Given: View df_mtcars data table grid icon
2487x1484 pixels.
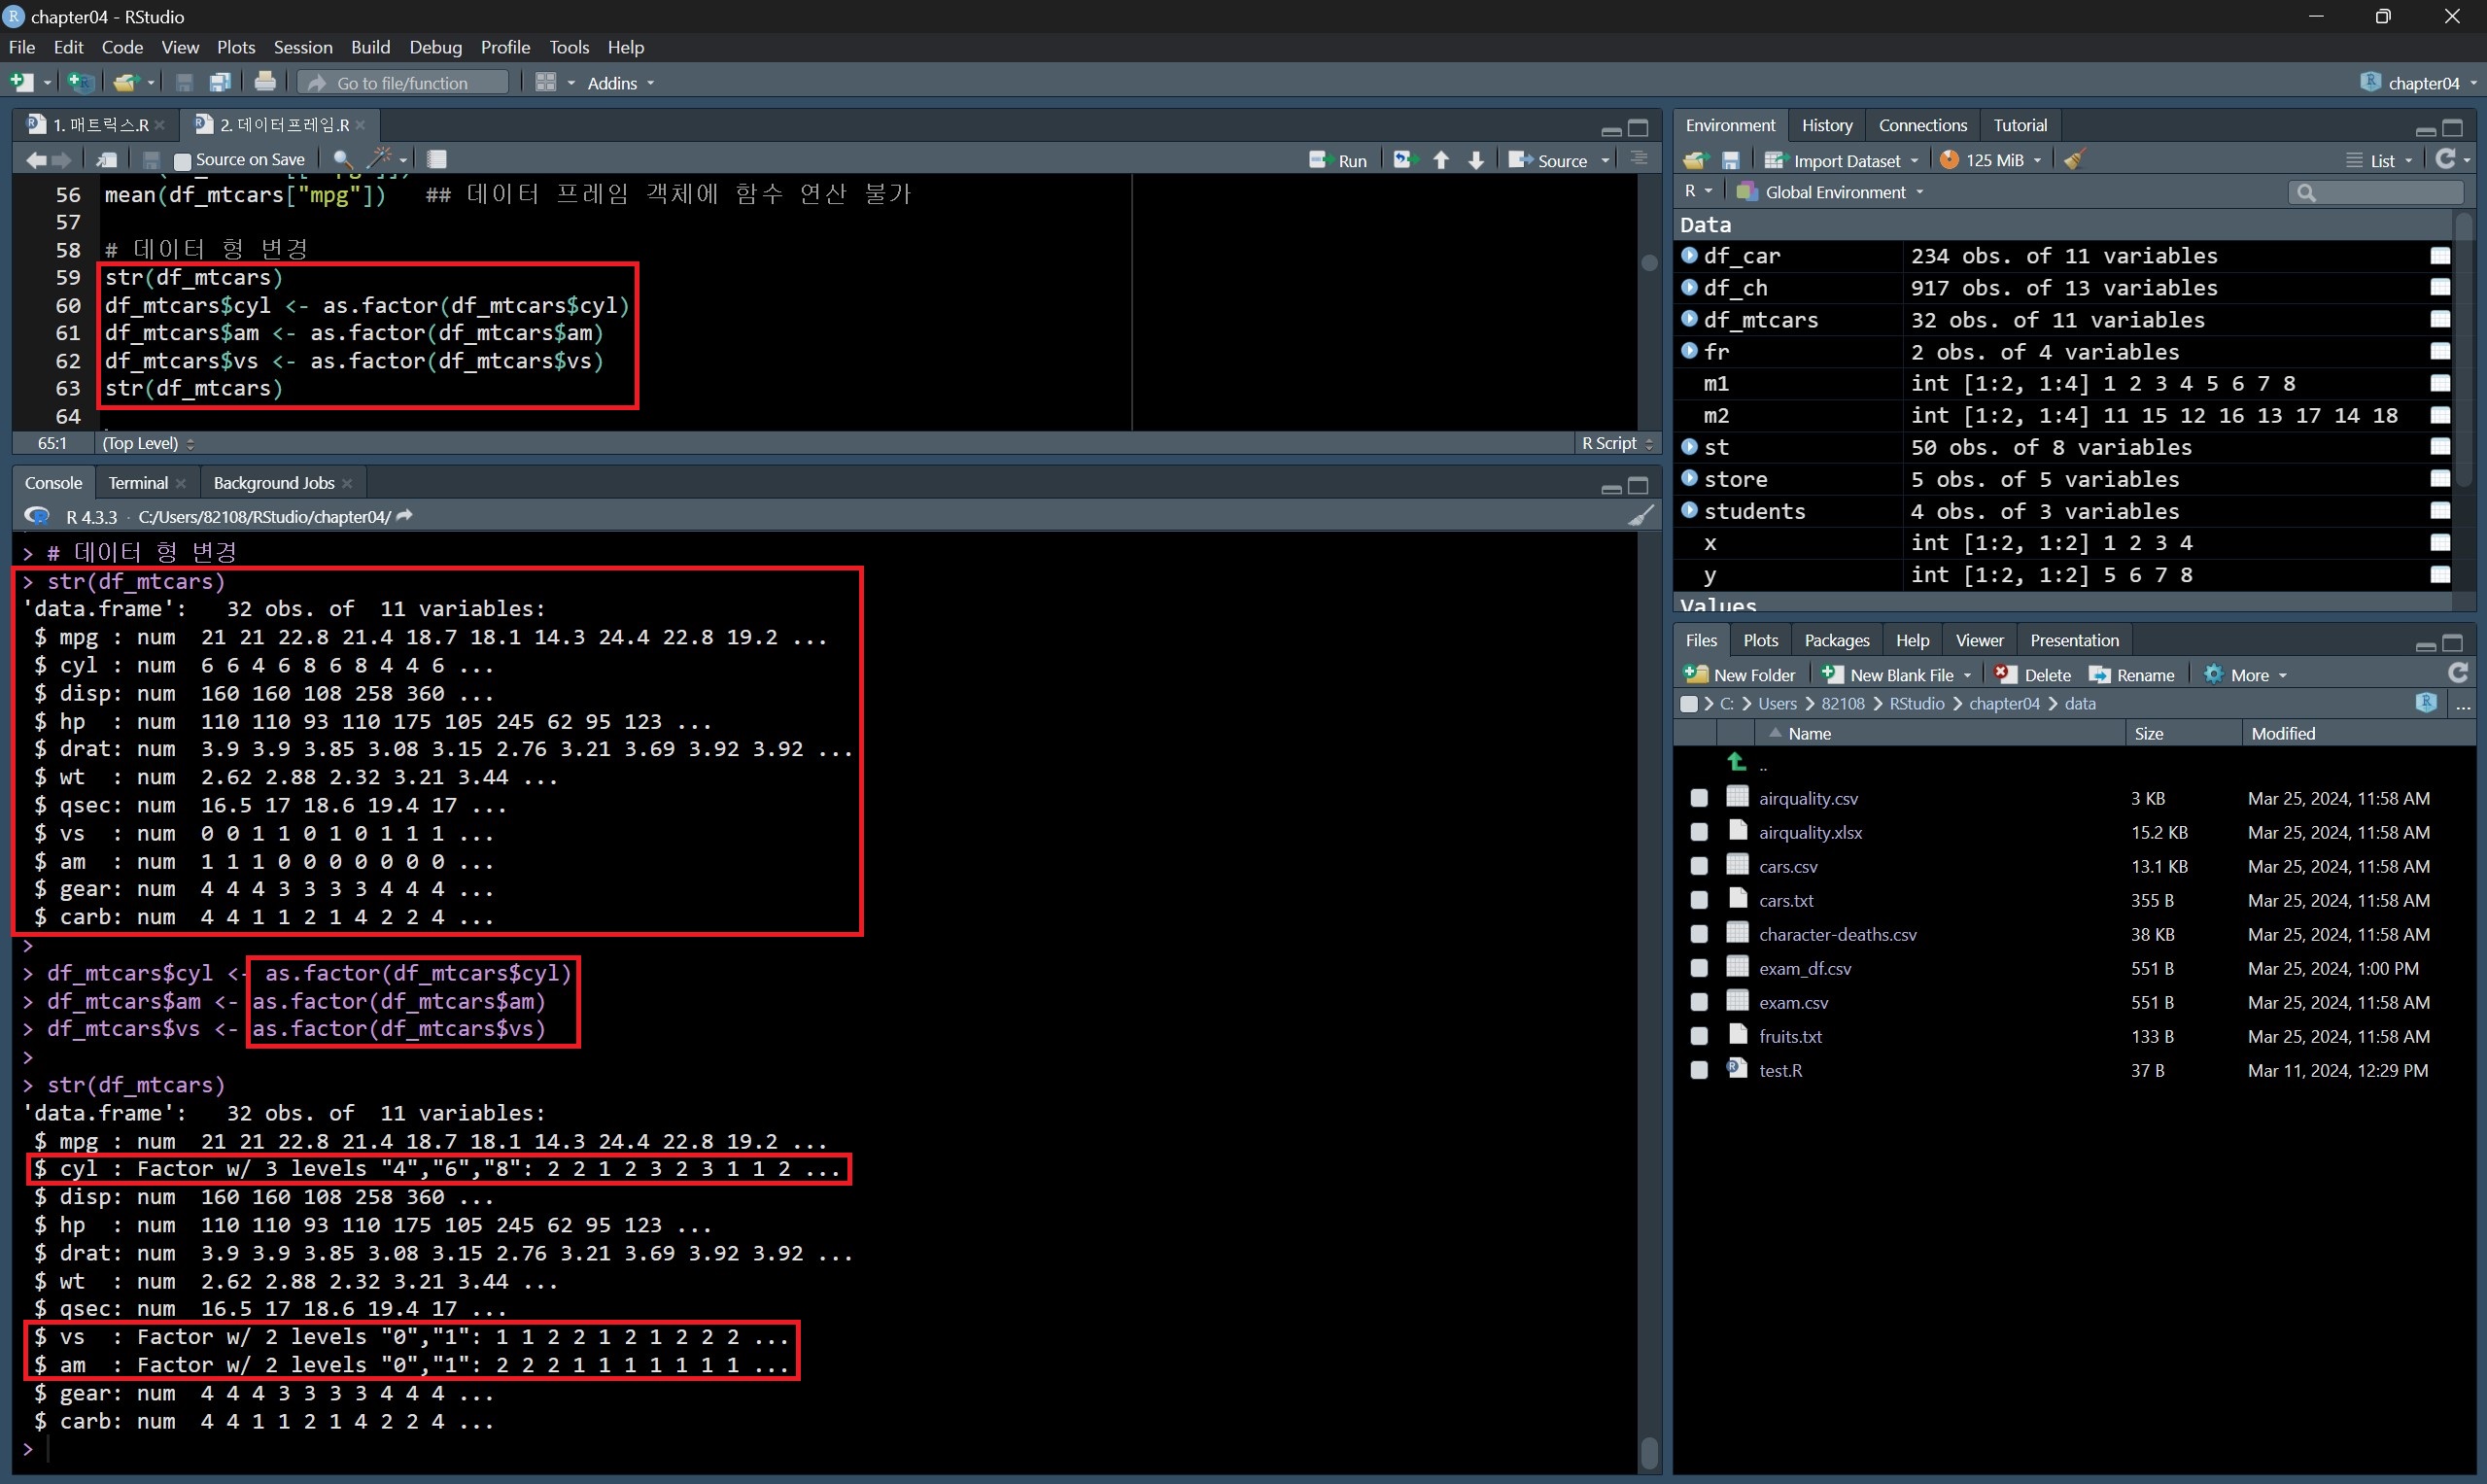Looking at the screenshot, I should 2440,320.
